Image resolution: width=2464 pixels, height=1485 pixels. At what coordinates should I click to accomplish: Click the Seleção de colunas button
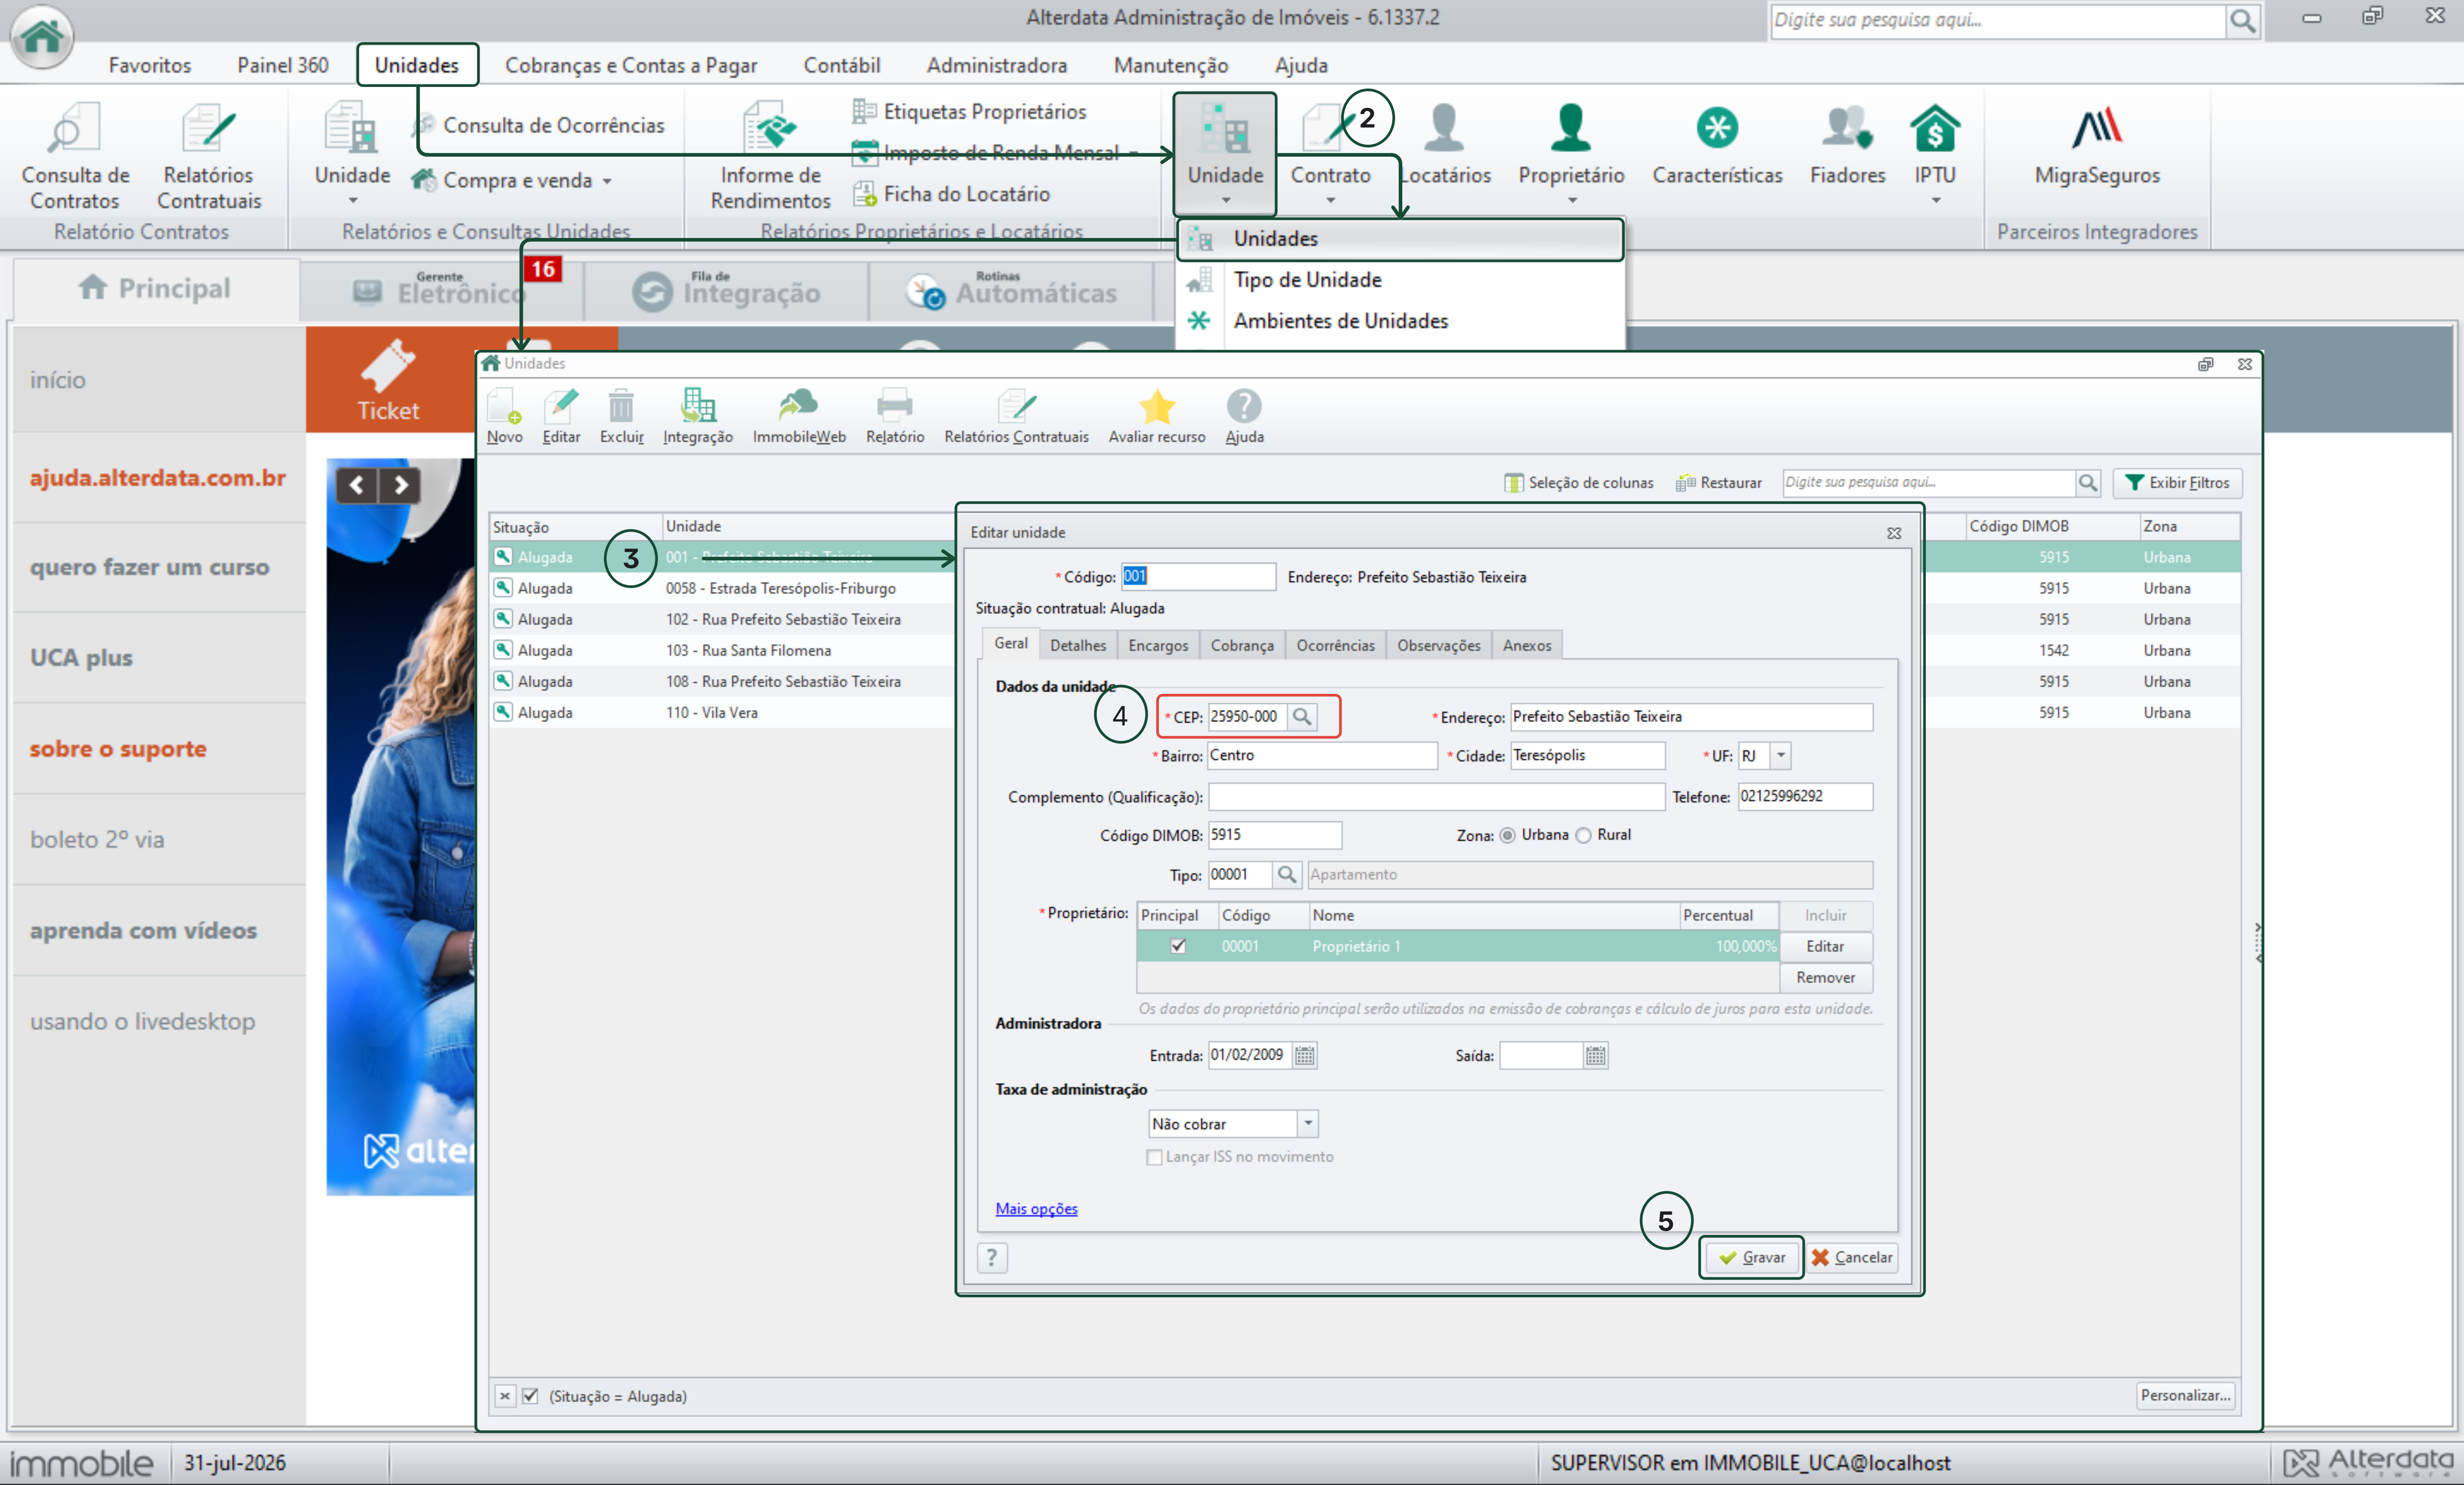coord(1579,483)
